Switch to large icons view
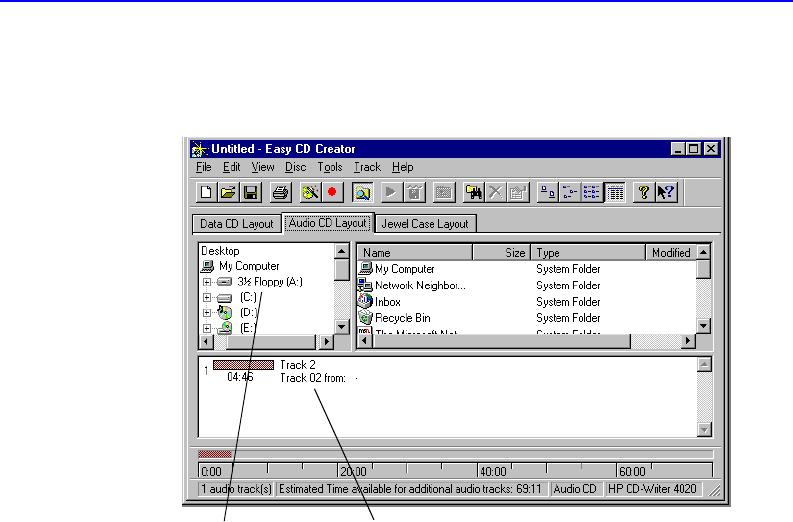Viewport: 793px width, 522px height. point(548,192)
